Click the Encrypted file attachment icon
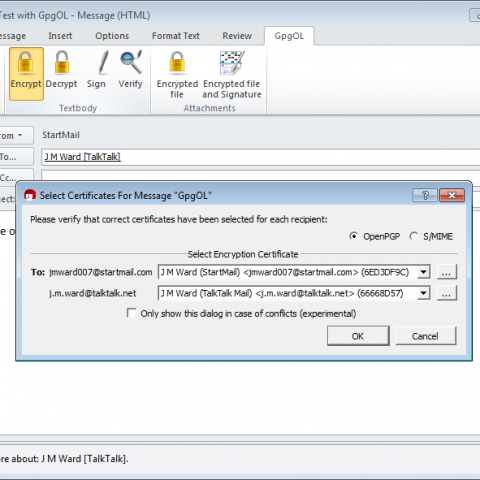This screenshot has width=480, height=480. 177,62
